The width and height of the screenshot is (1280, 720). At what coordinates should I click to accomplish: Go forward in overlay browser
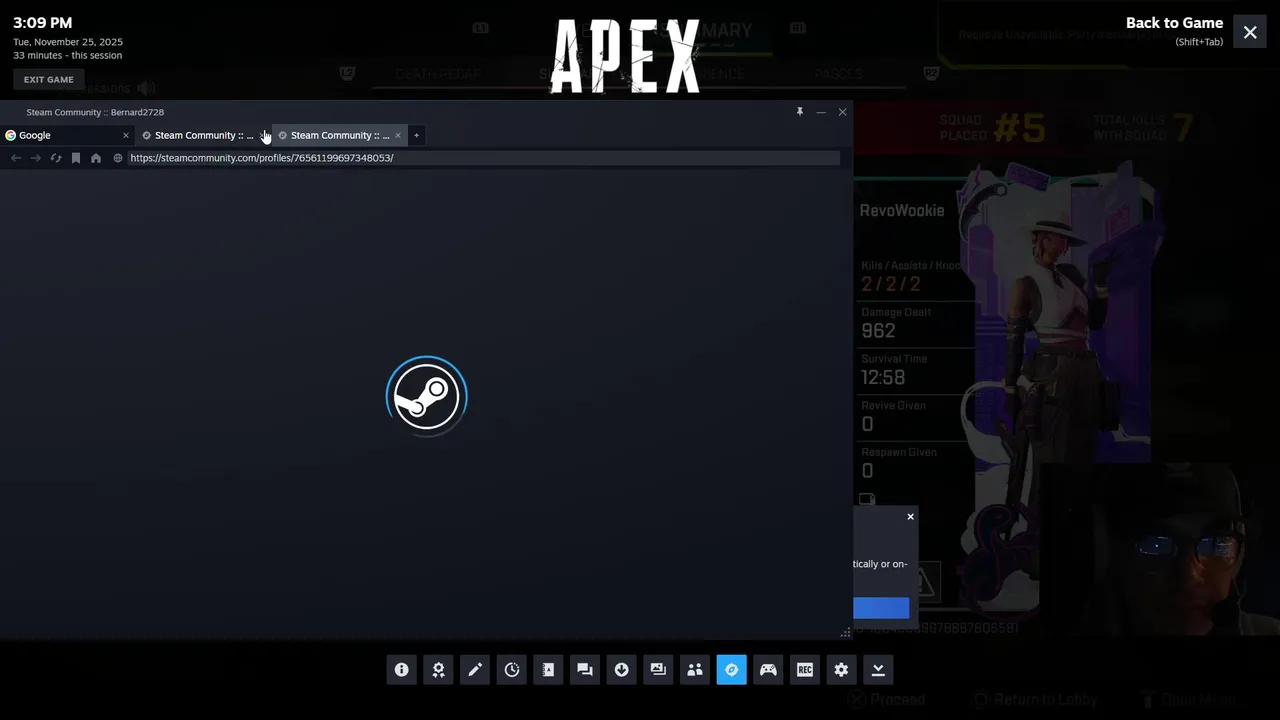pos(36,158)
